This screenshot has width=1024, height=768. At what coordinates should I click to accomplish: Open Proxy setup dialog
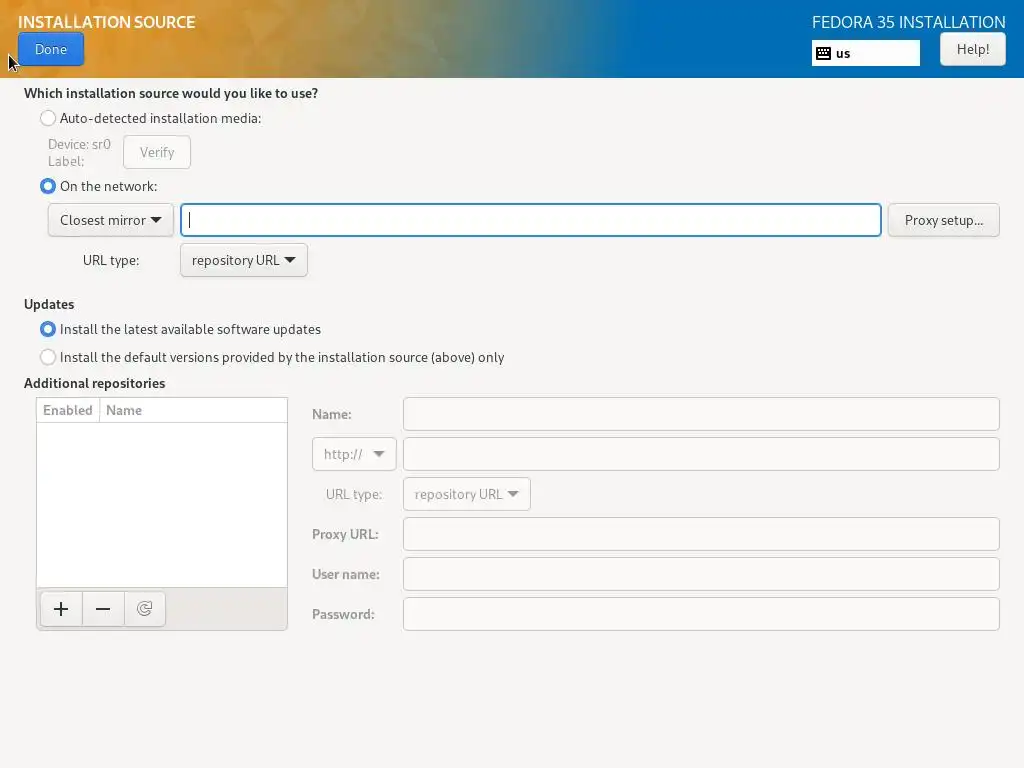944,220
